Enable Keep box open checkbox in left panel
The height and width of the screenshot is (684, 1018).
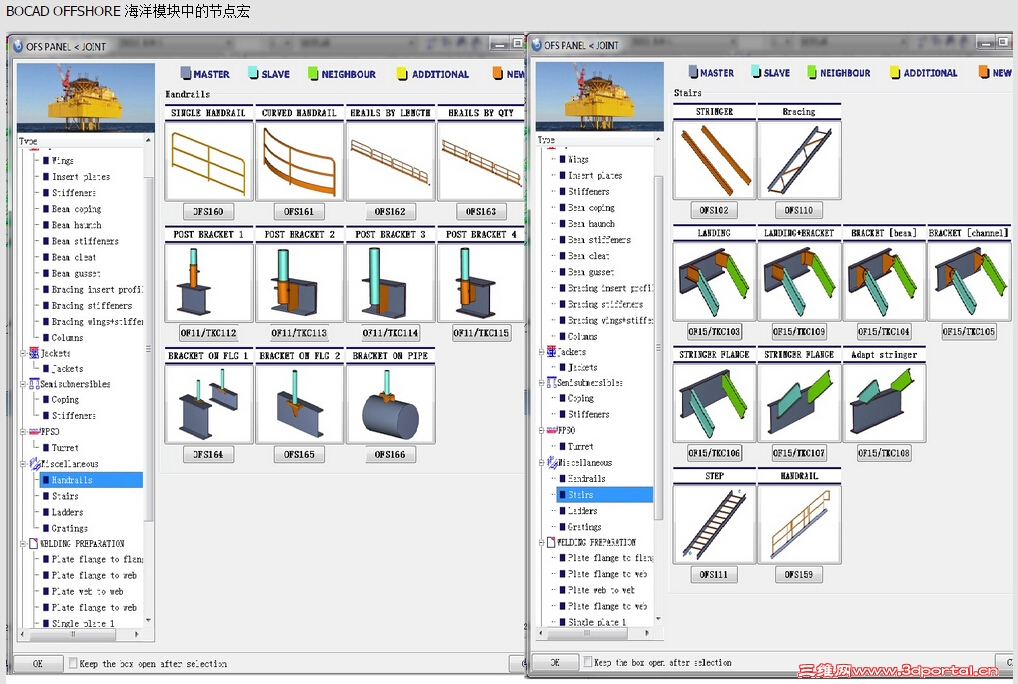tap(73, 663)
